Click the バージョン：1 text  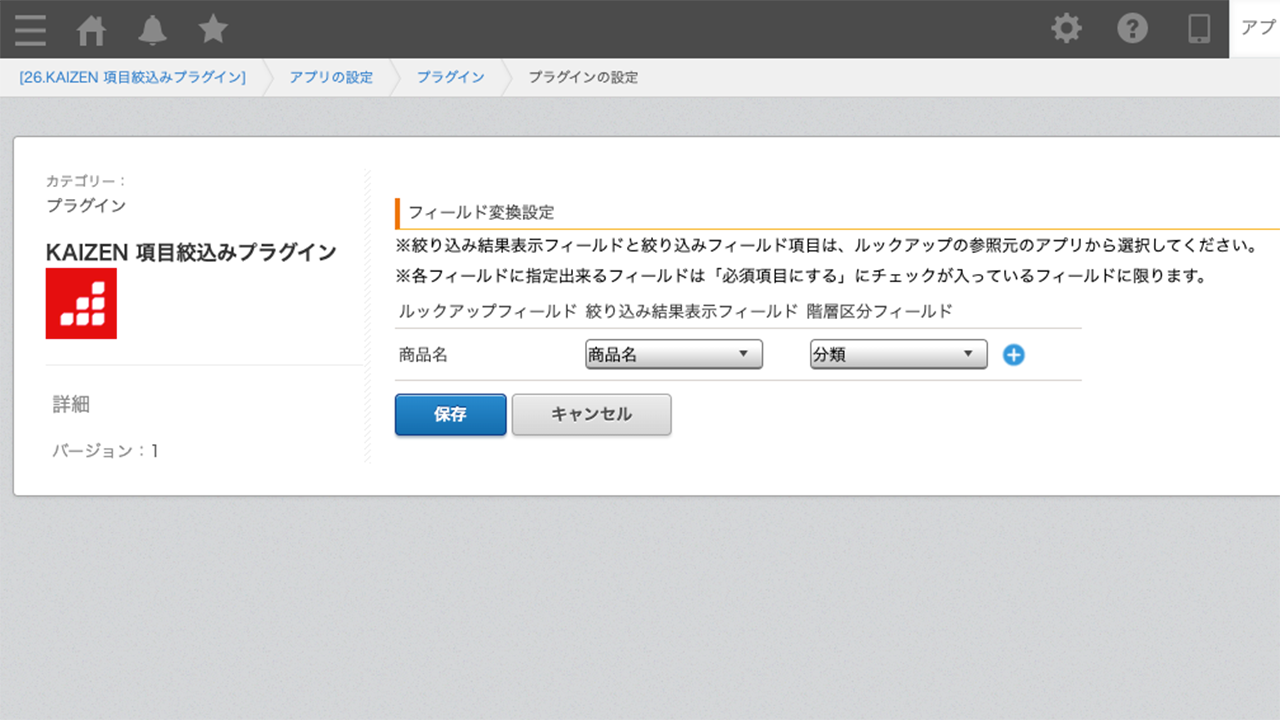point(105,451)
